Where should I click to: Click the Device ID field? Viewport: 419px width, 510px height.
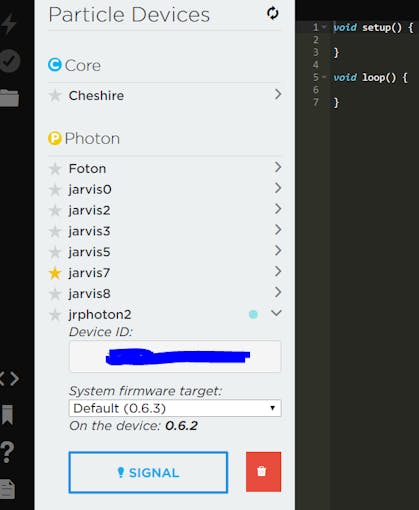pyautogui.click(x=175, y=356)
